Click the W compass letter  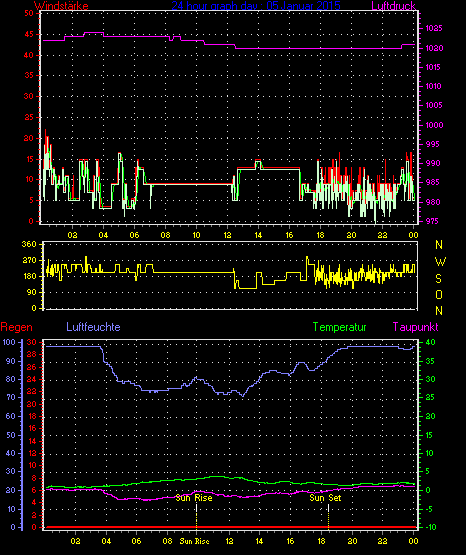point(440,262)
